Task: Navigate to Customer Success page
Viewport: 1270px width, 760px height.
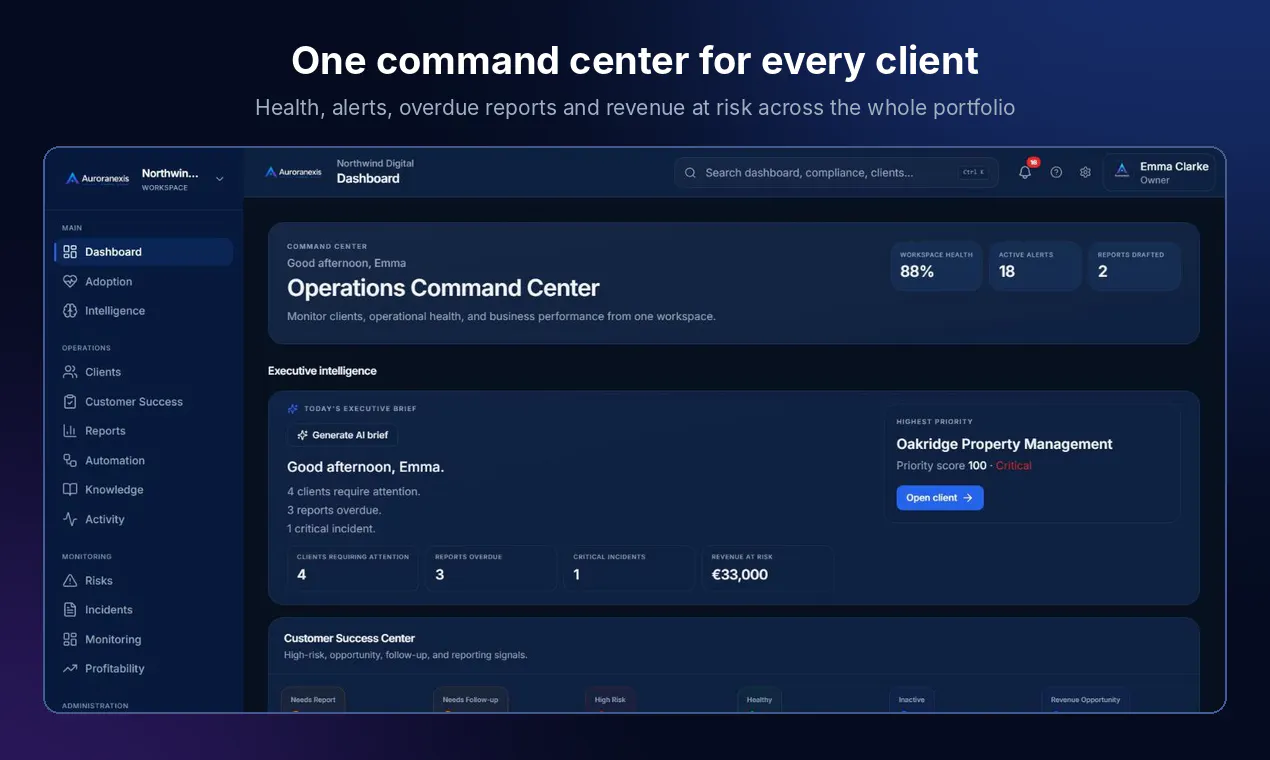Action: click(144, 402)
